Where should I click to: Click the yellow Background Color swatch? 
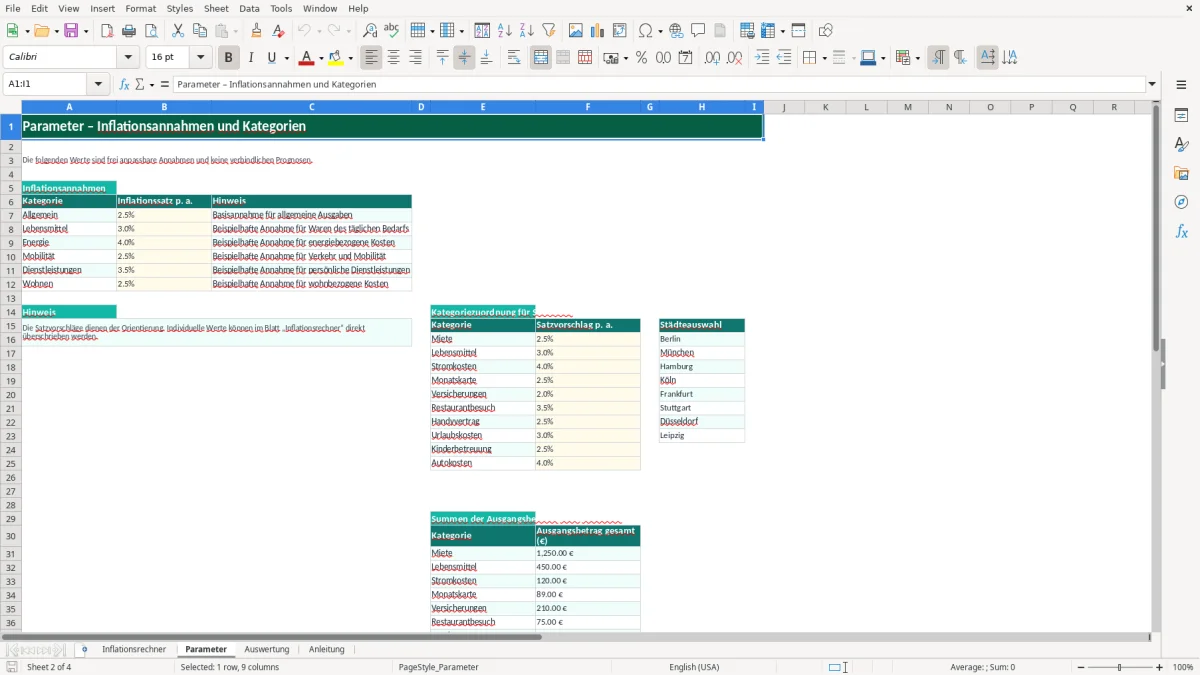pos(336,58)
